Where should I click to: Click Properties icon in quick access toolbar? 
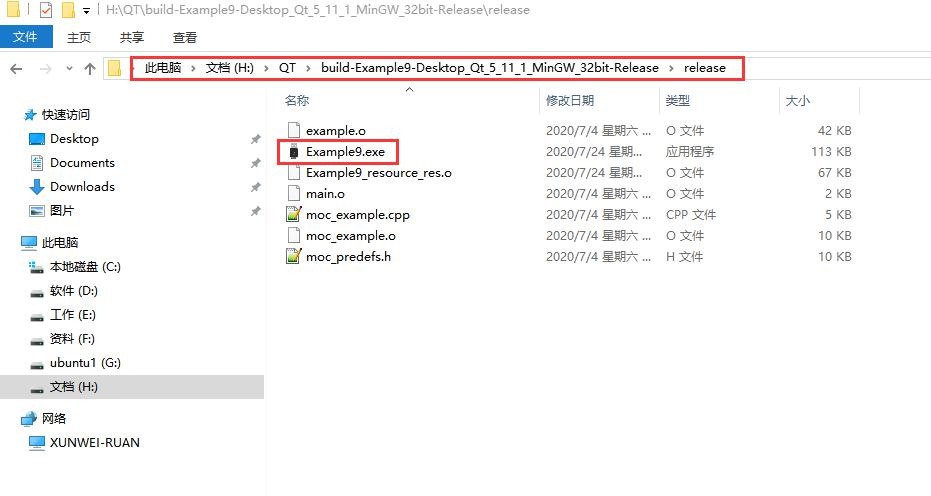click(46, 10)
